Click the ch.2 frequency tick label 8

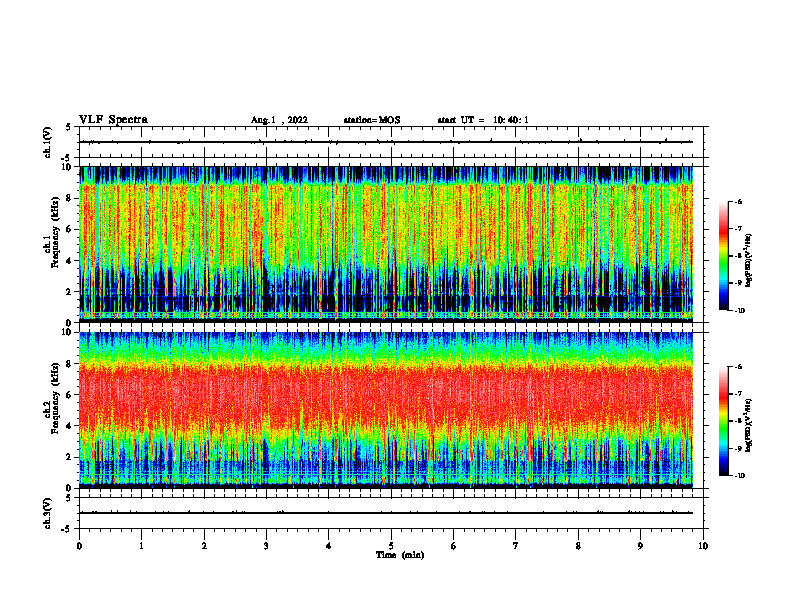click(70, 364)
